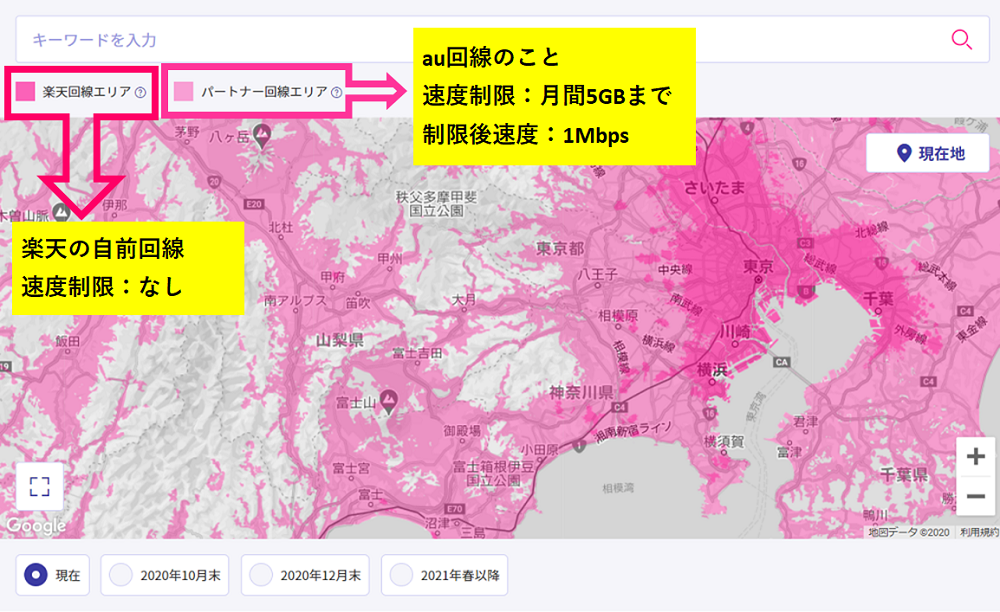Image resolution: width=1000 pixels, height=612 pixels.
Task: Click the 横浜 city label
Action: [712, 370]
